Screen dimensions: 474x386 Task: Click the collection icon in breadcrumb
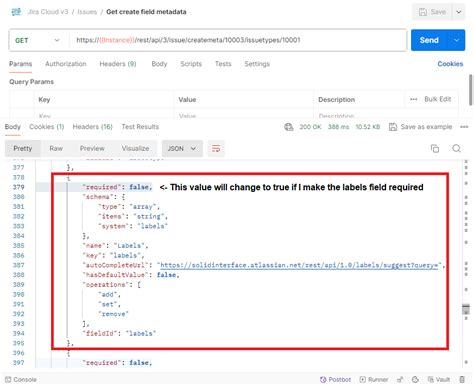tap(16, 12)
